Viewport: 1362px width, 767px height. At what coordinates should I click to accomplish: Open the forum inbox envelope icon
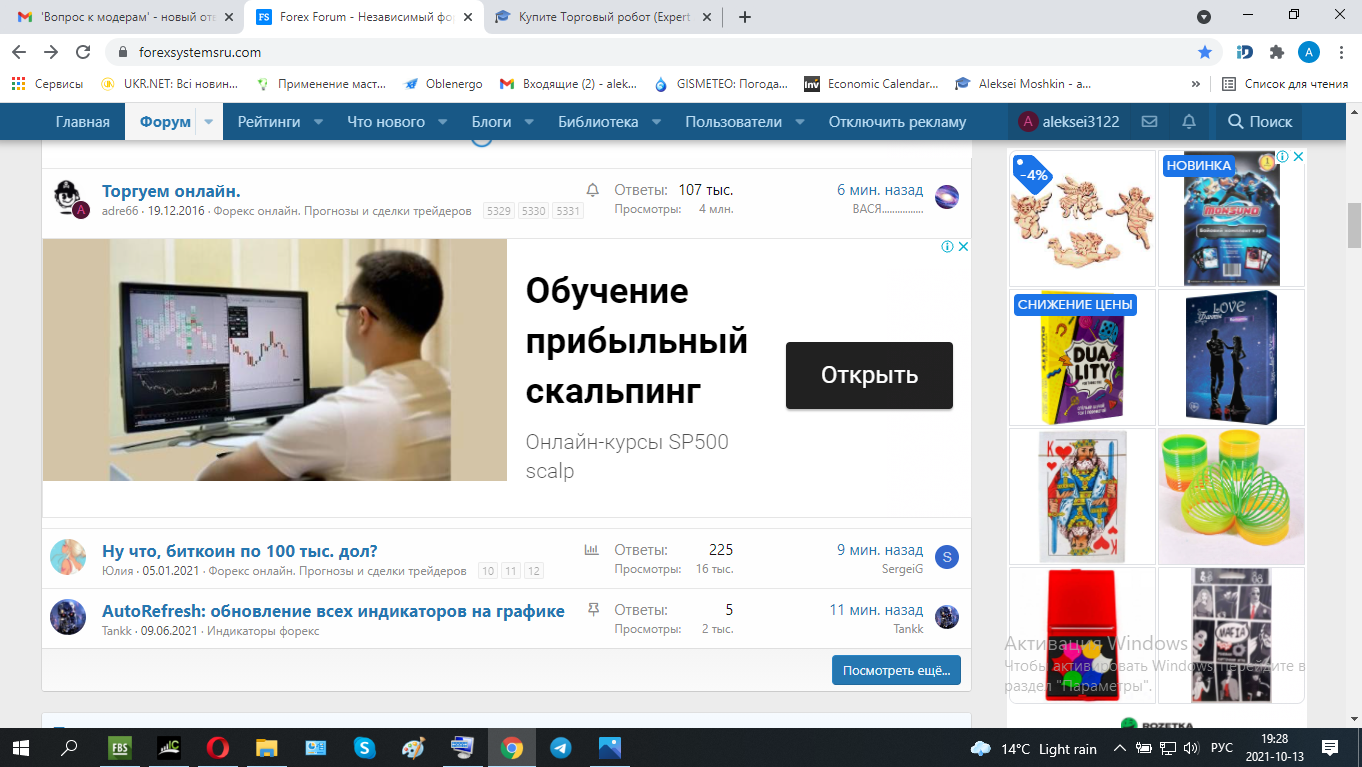1149,122
